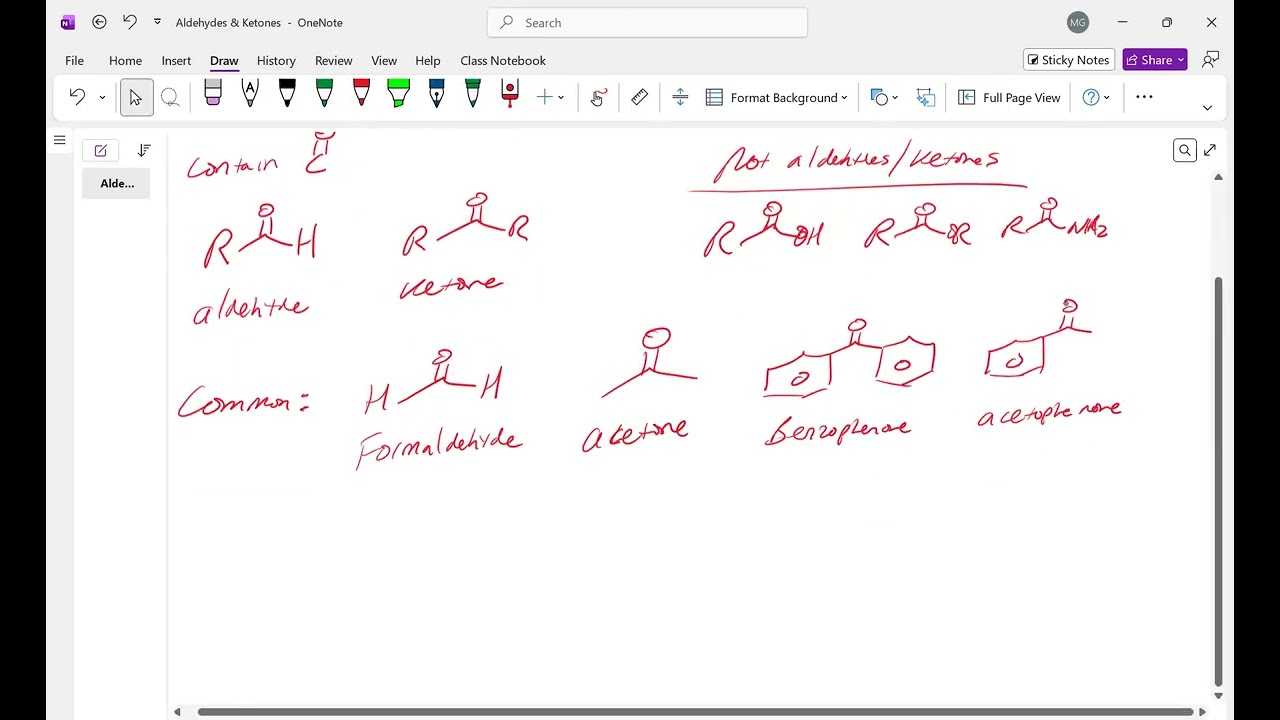
Task: Click the purple Share button
Action: [x=1155, y=60]
